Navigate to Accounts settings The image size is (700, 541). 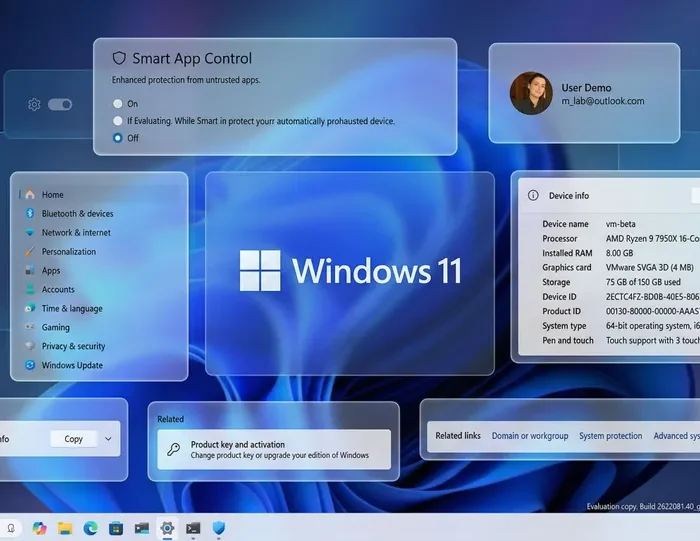[58, 289]
